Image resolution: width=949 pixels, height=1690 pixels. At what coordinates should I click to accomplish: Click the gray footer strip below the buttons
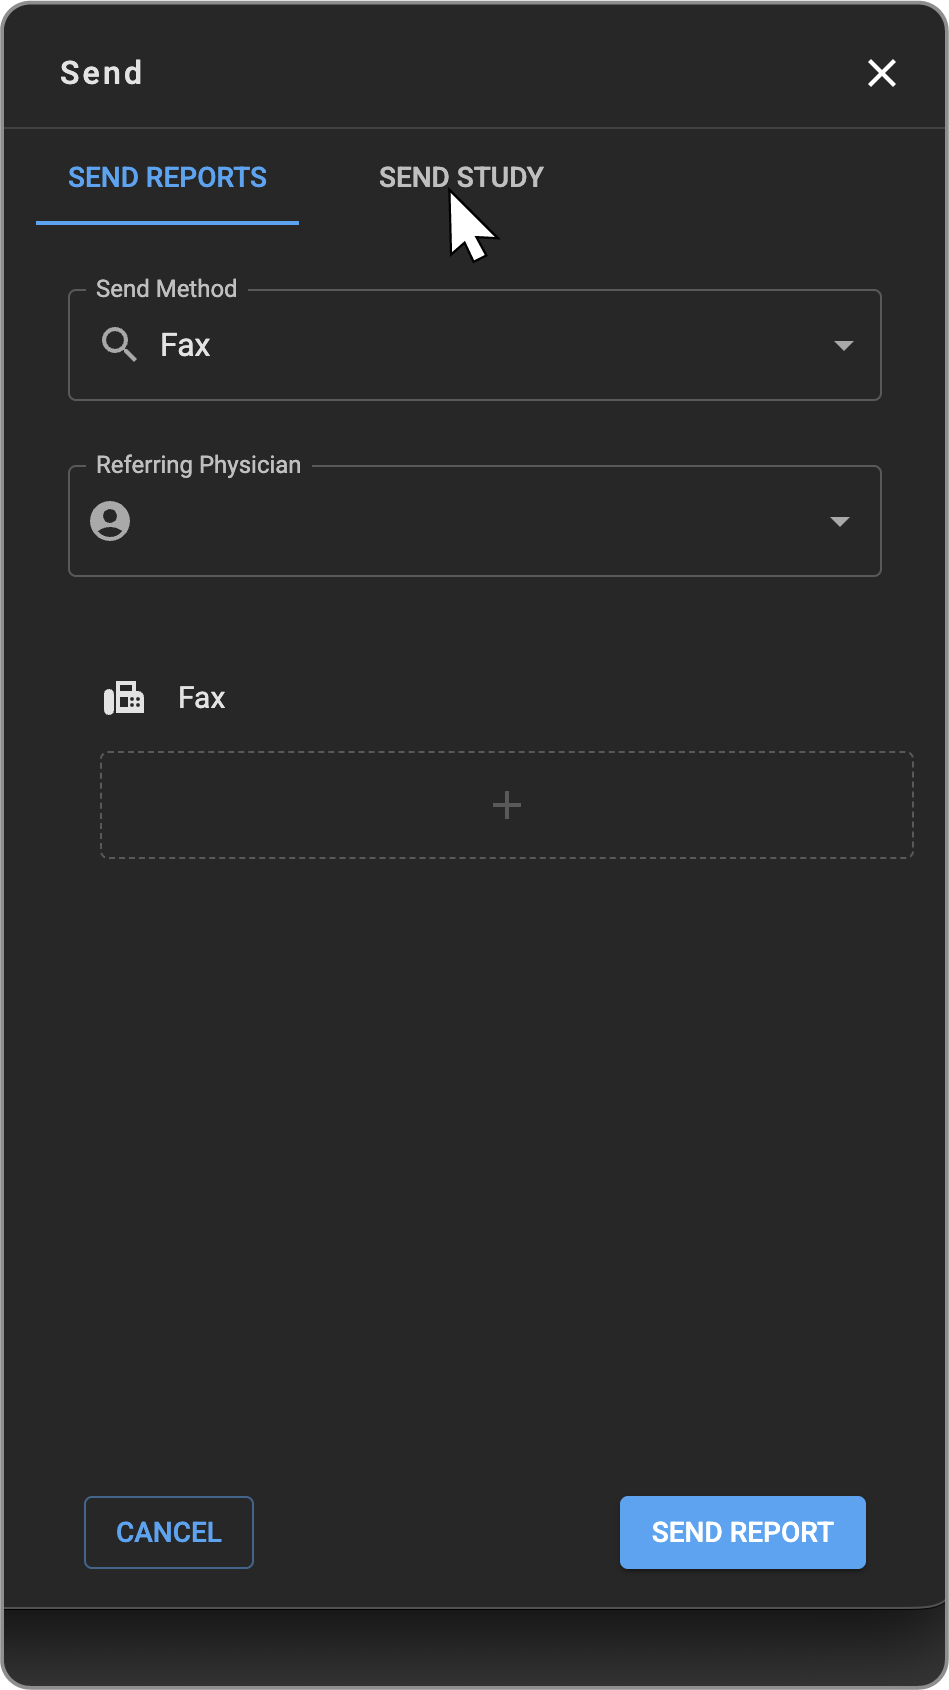(x=474, y=1646)
